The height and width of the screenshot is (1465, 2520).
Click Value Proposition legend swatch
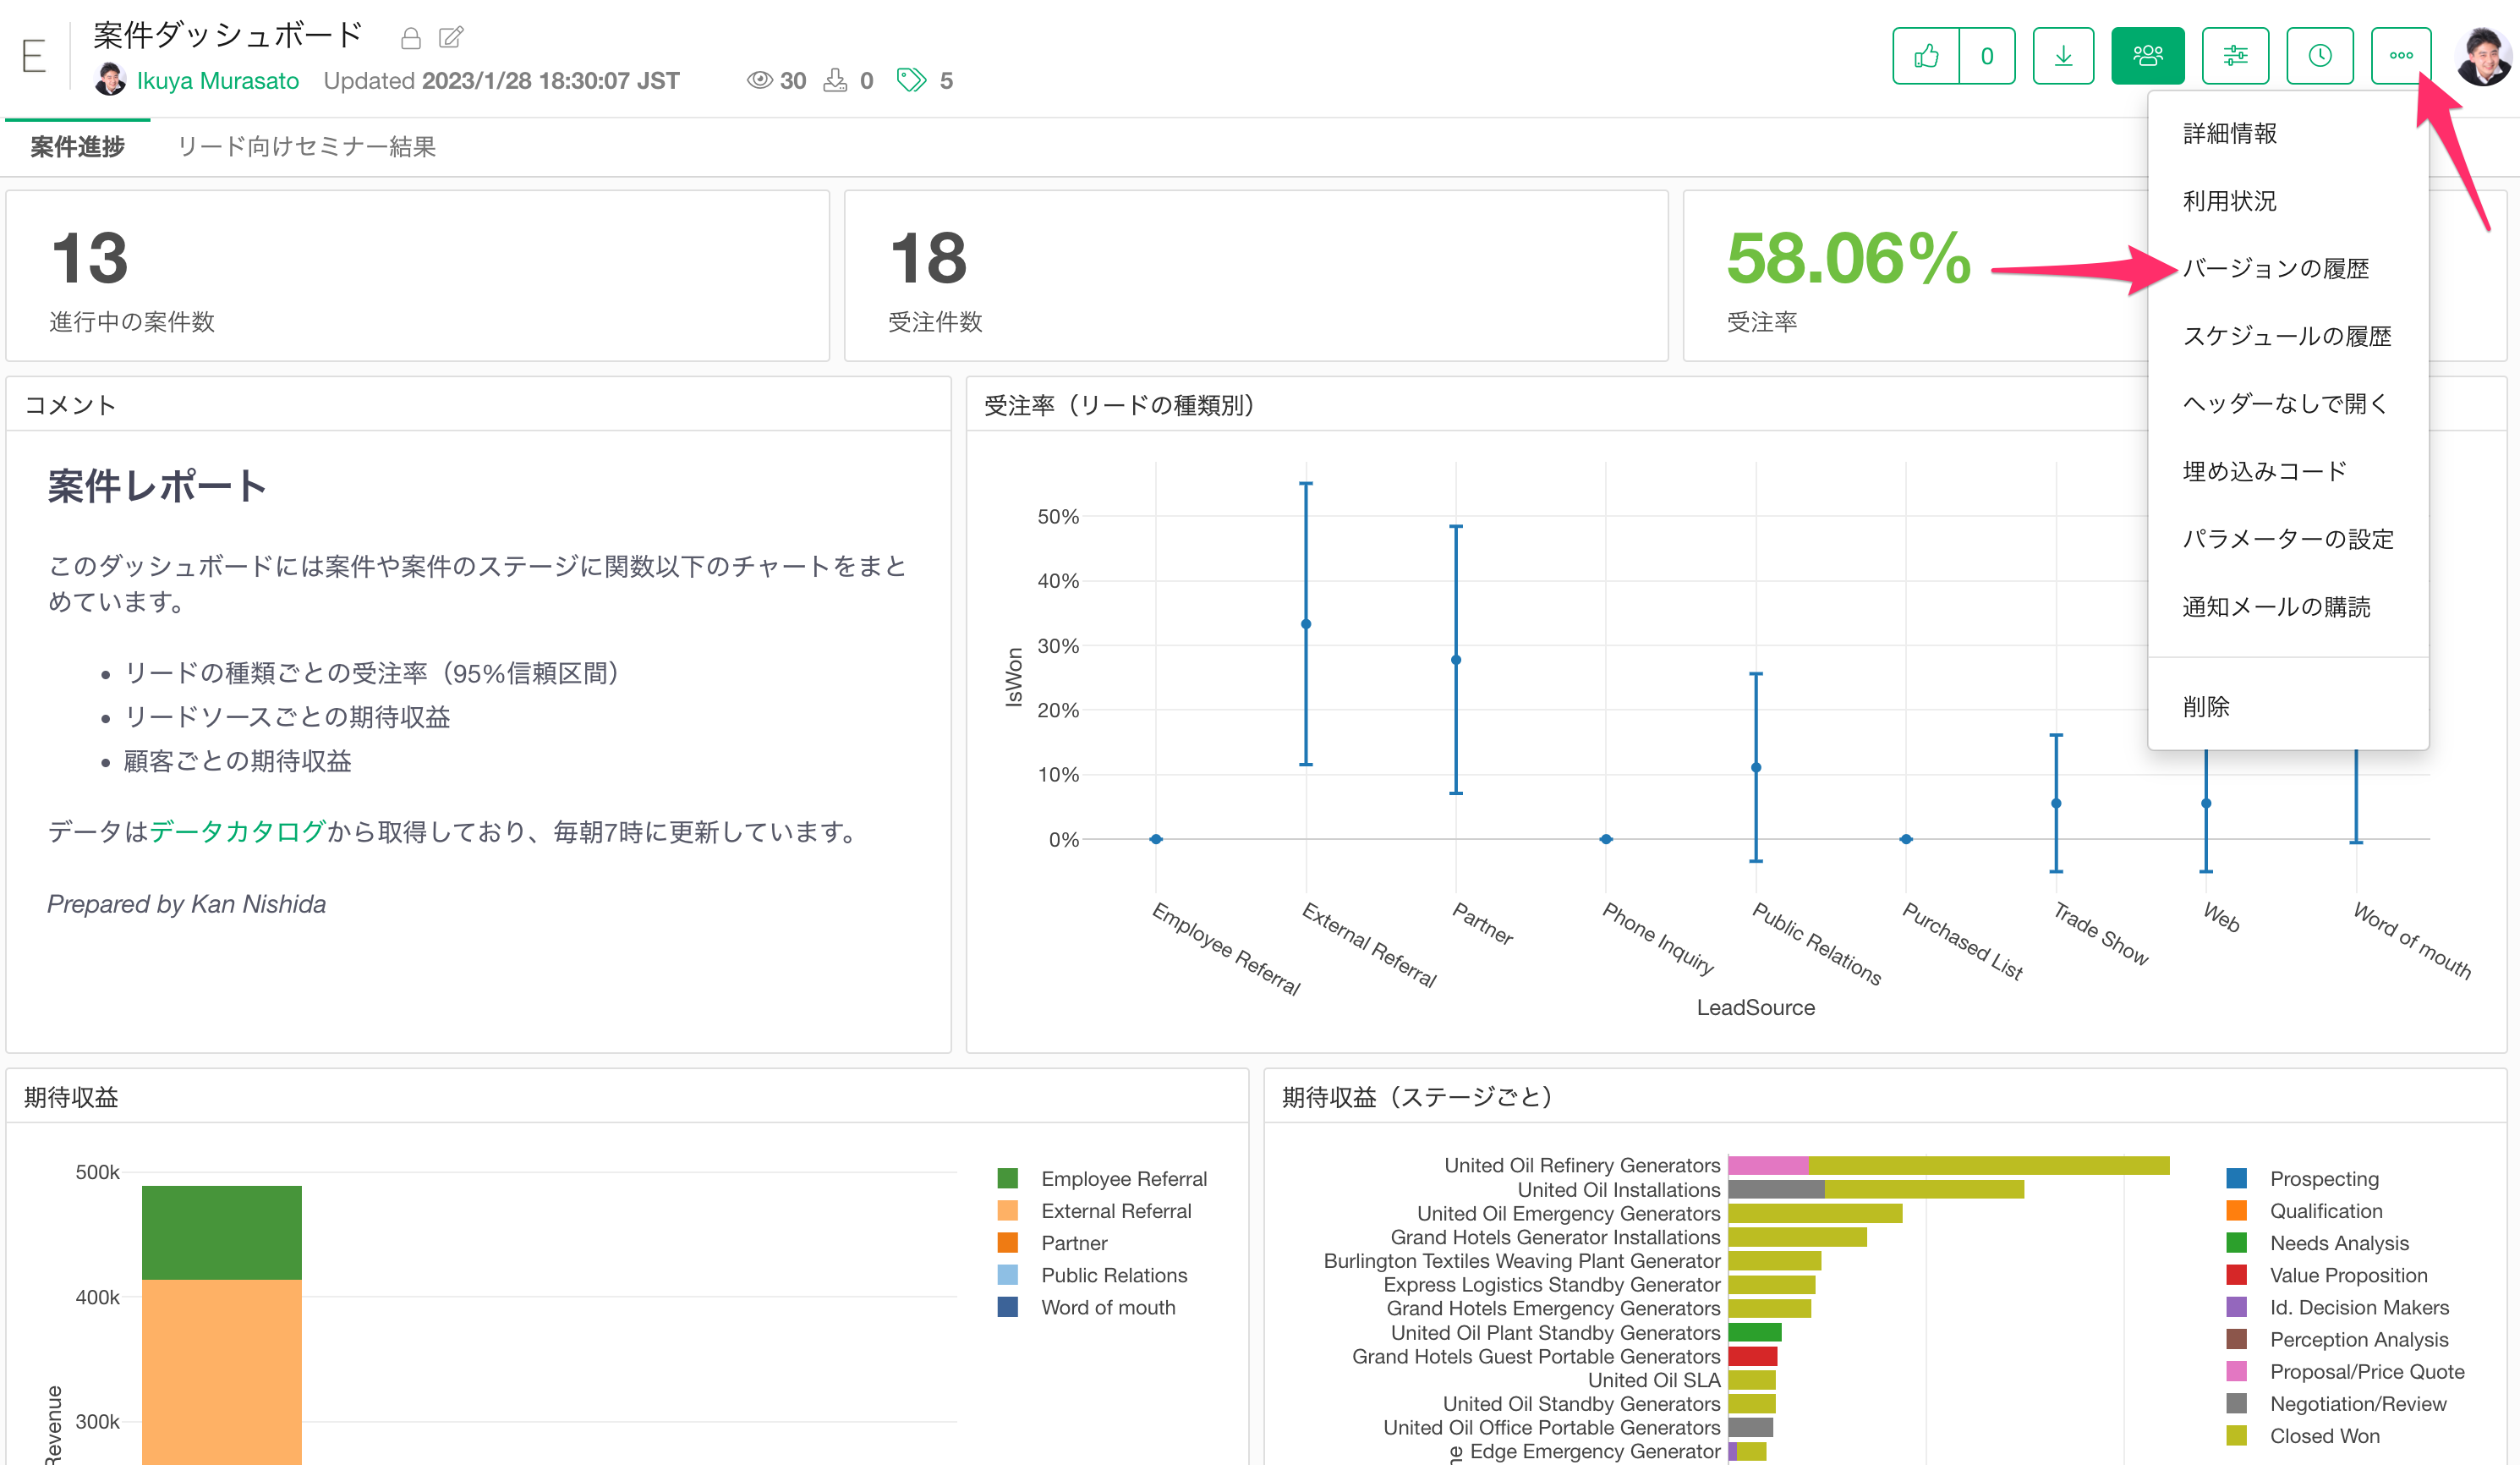click(2237, 1275)
